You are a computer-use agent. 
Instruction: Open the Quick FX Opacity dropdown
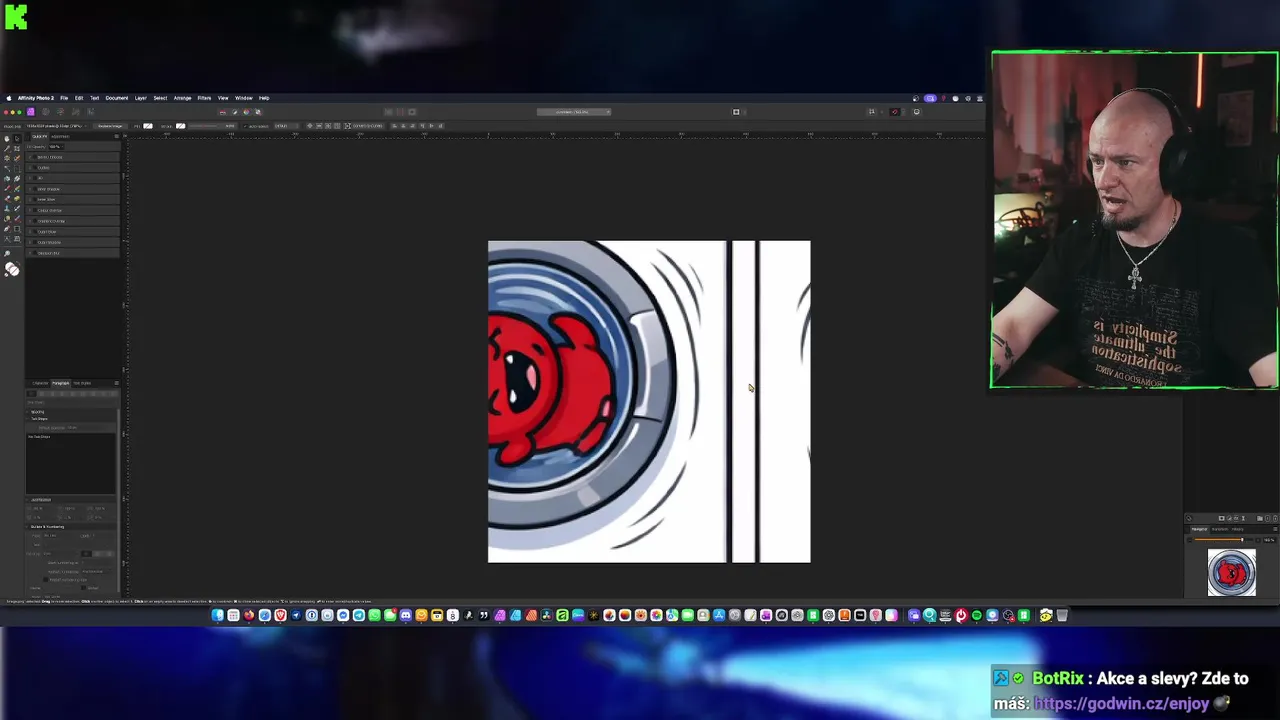click(x=56, y=147)
